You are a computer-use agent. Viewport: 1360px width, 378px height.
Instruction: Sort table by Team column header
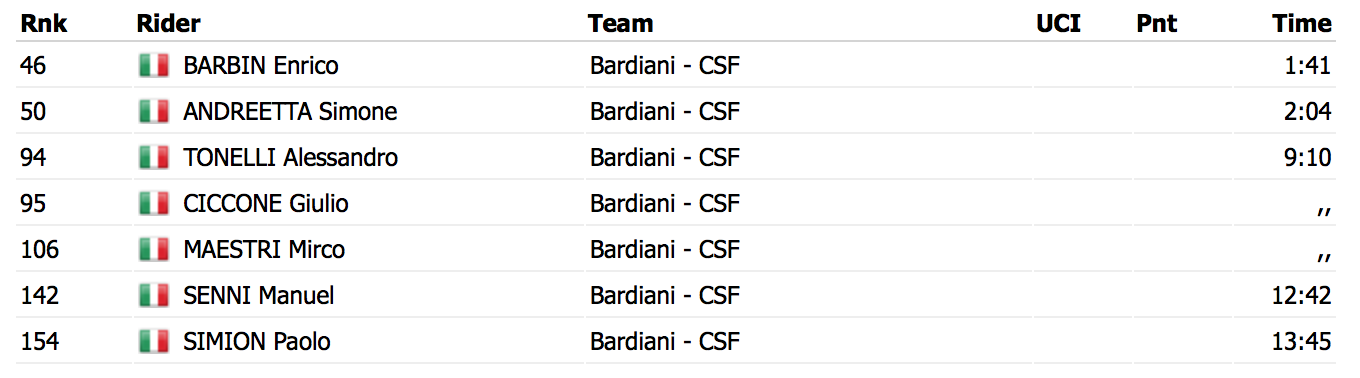point(620,23)
